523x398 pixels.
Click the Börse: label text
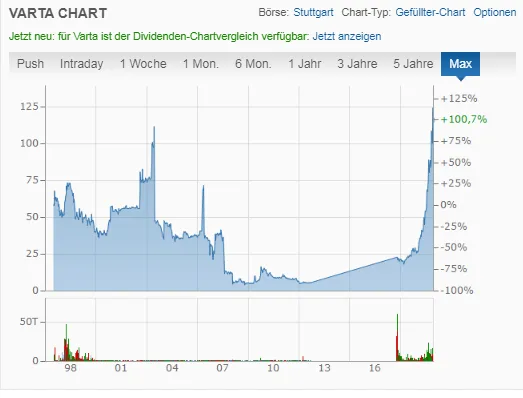pos(274,12)
